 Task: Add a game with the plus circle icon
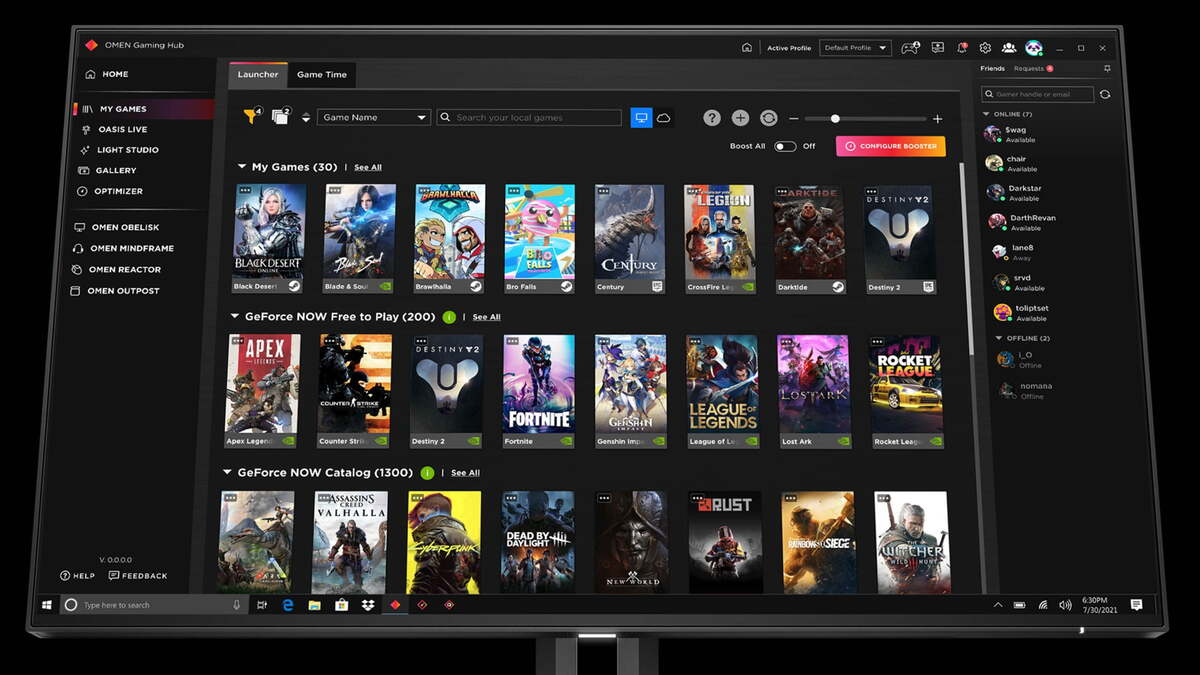[740, 118]
